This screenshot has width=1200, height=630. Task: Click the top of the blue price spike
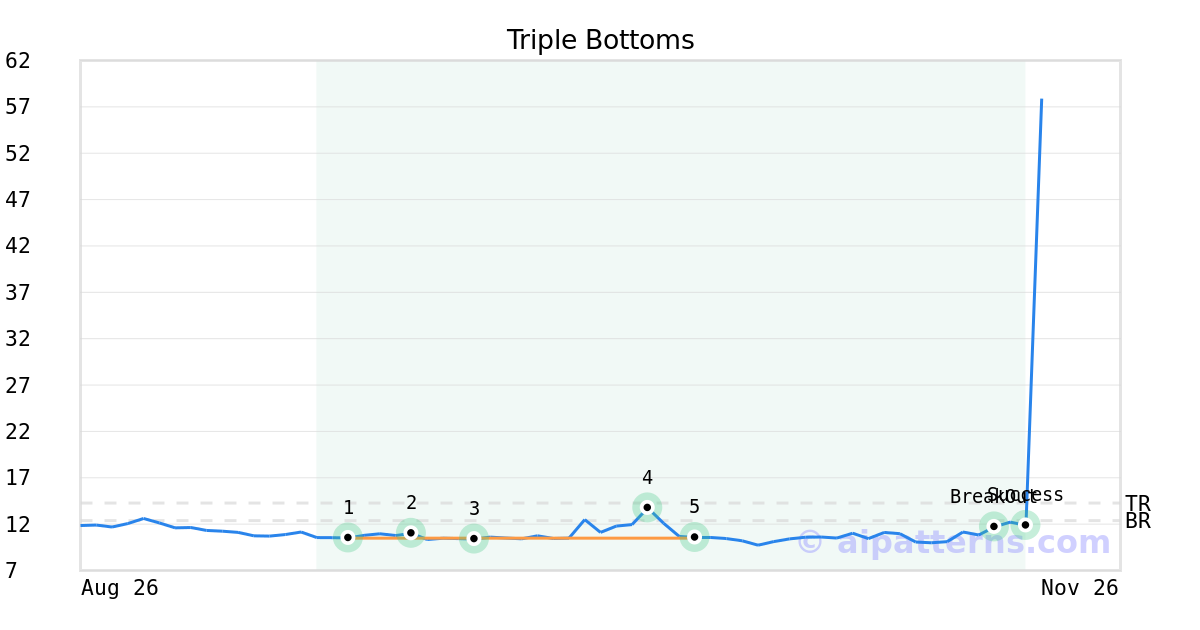(x=1041, y=100)
